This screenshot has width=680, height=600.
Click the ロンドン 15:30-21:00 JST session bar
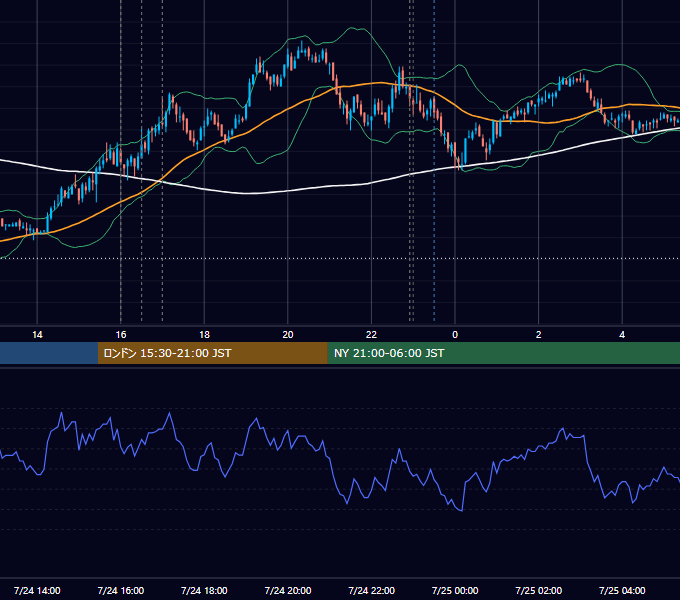tap(212, 353)
